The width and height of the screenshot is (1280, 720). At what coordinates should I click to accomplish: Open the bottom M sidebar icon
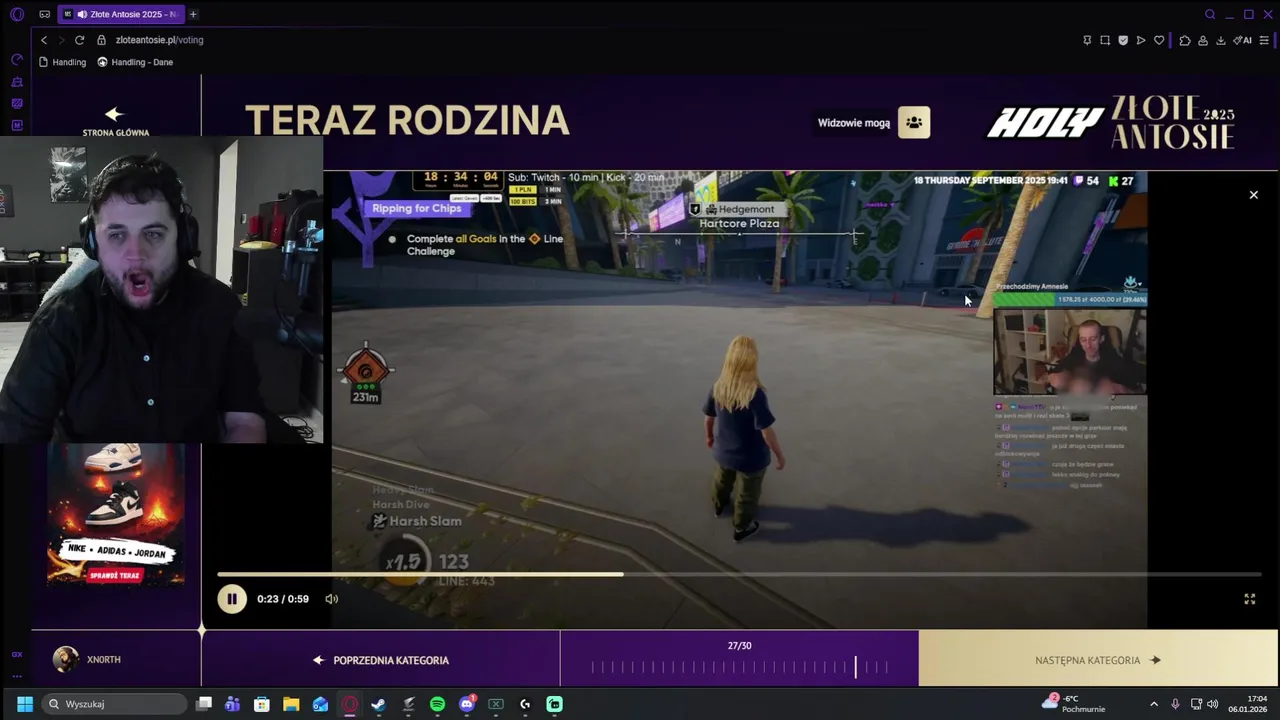[x=17, y=125]
